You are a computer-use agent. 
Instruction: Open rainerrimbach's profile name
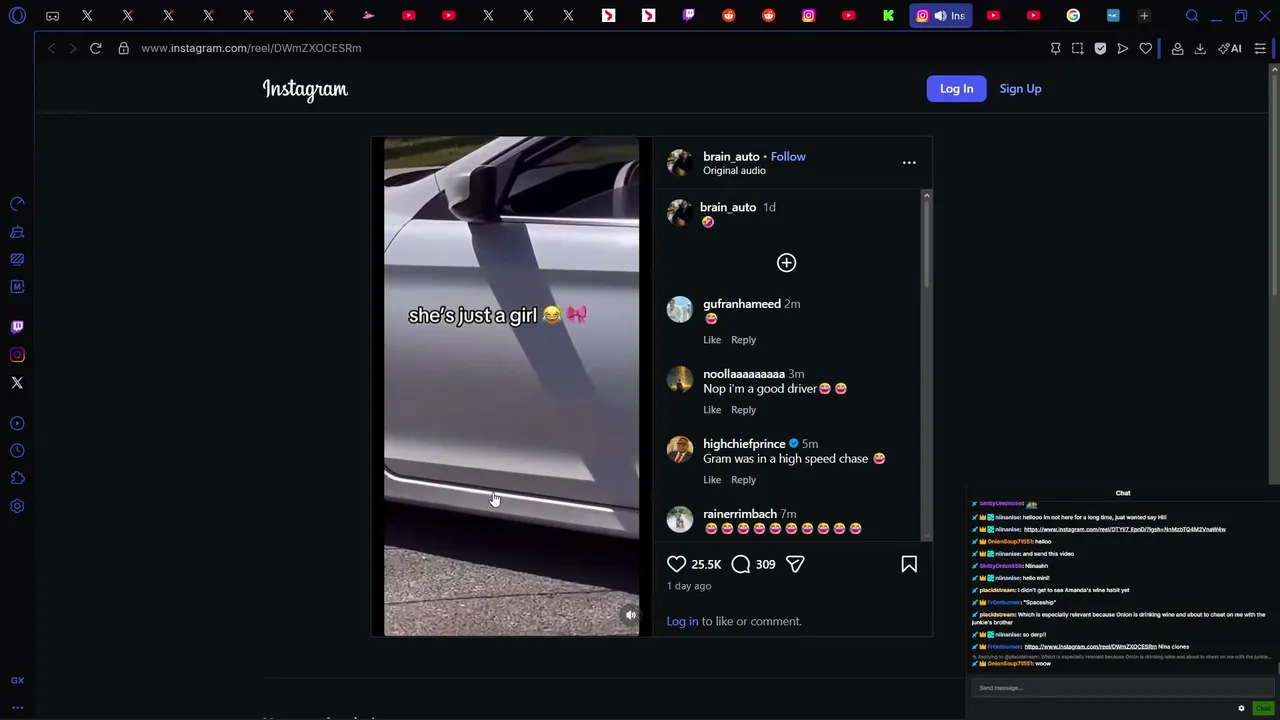click(x=740, y=514)
